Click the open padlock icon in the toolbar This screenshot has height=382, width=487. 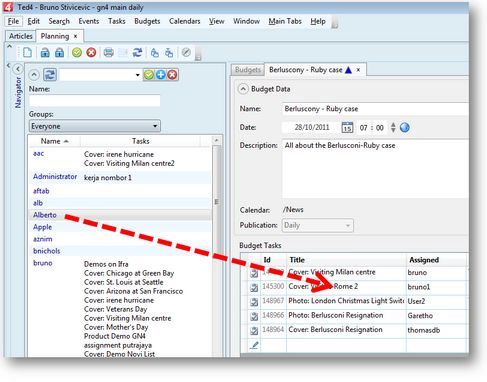tap(45, 53)
